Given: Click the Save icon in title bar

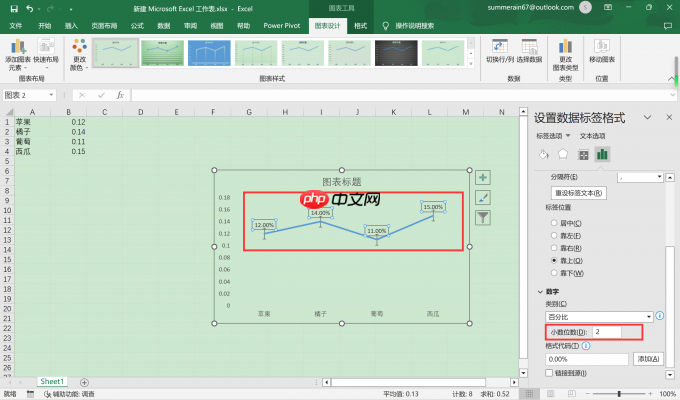Looking at the screenshot, I should 14,9.
